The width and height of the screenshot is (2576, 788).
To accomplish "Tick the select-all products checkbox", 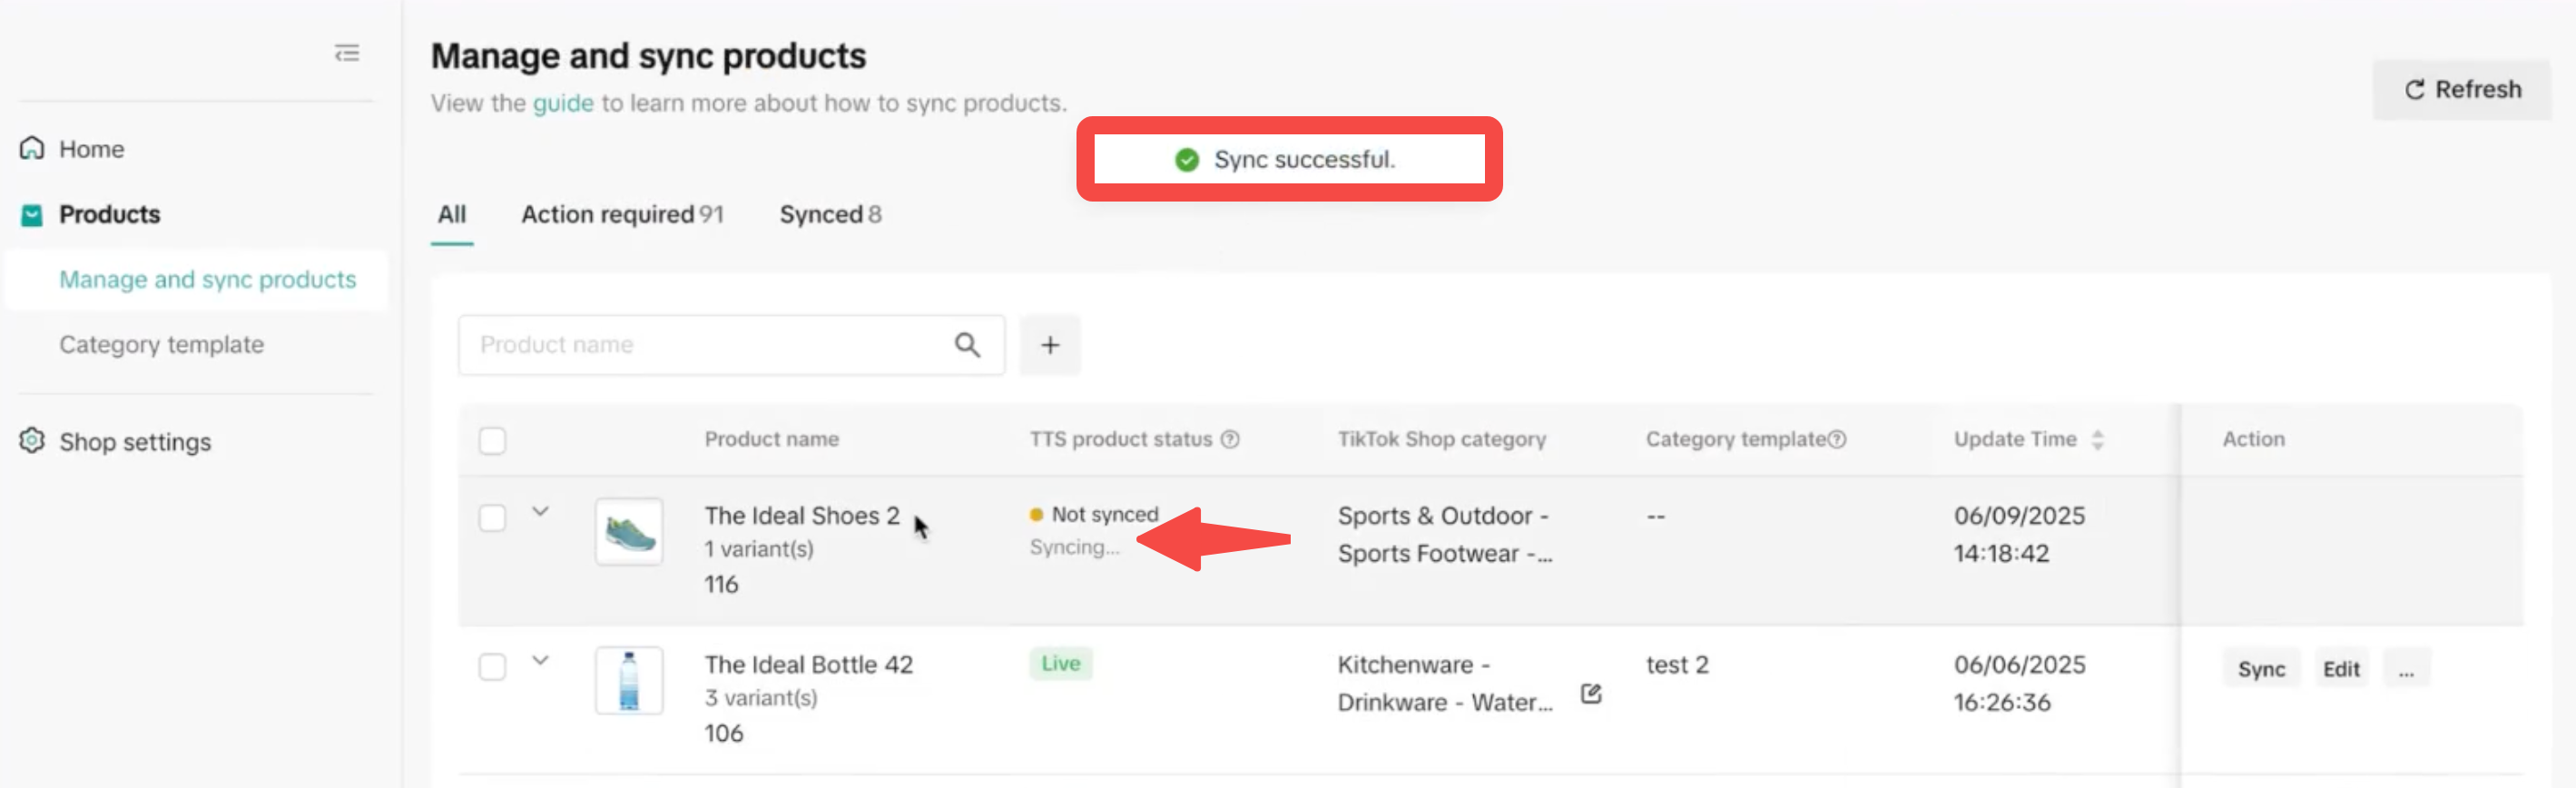I will pos(492,440).
